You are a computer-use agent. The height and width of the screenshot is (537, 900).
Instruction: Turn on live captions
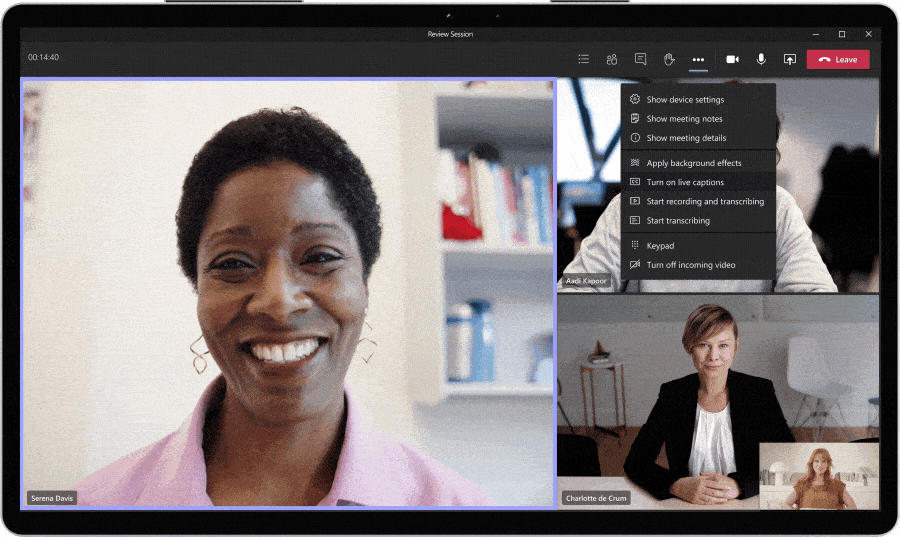click(685, 182)
